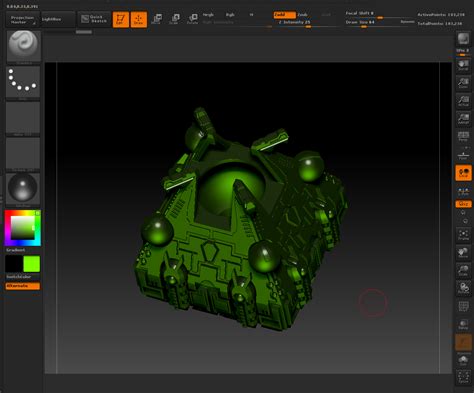This screenshot has width=474, height=393.
Task: Enable Rgb painting mode
Action: coord(230,15)
